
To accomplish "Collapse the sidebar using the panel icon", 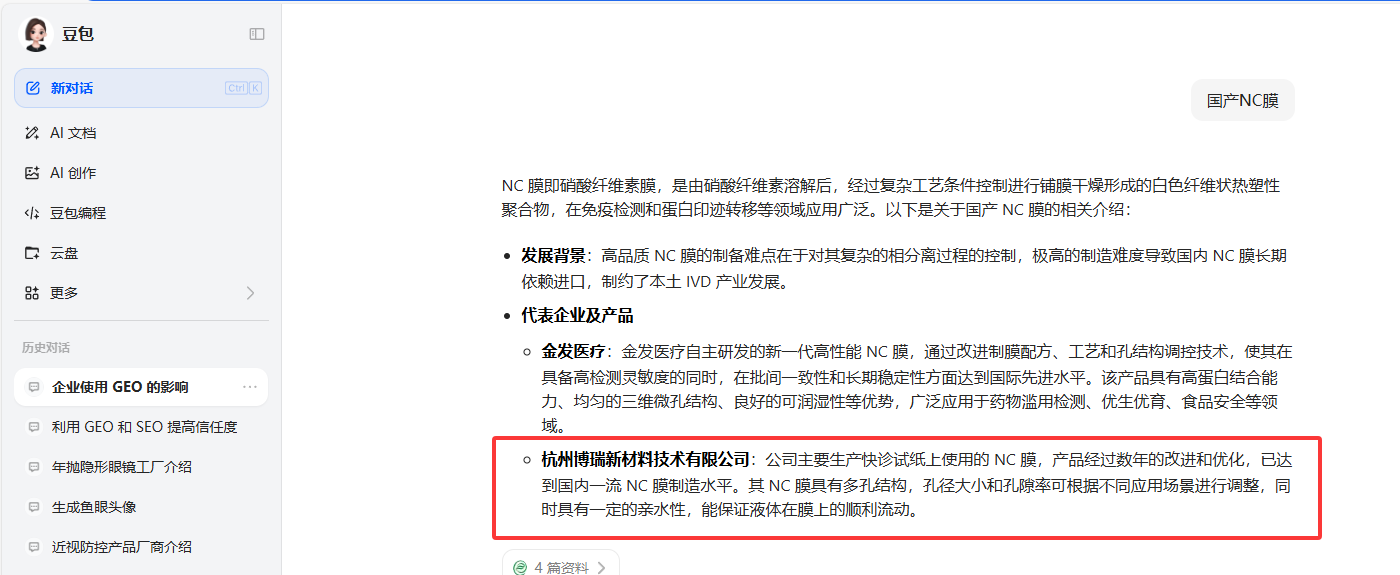I will click(257, 34).
